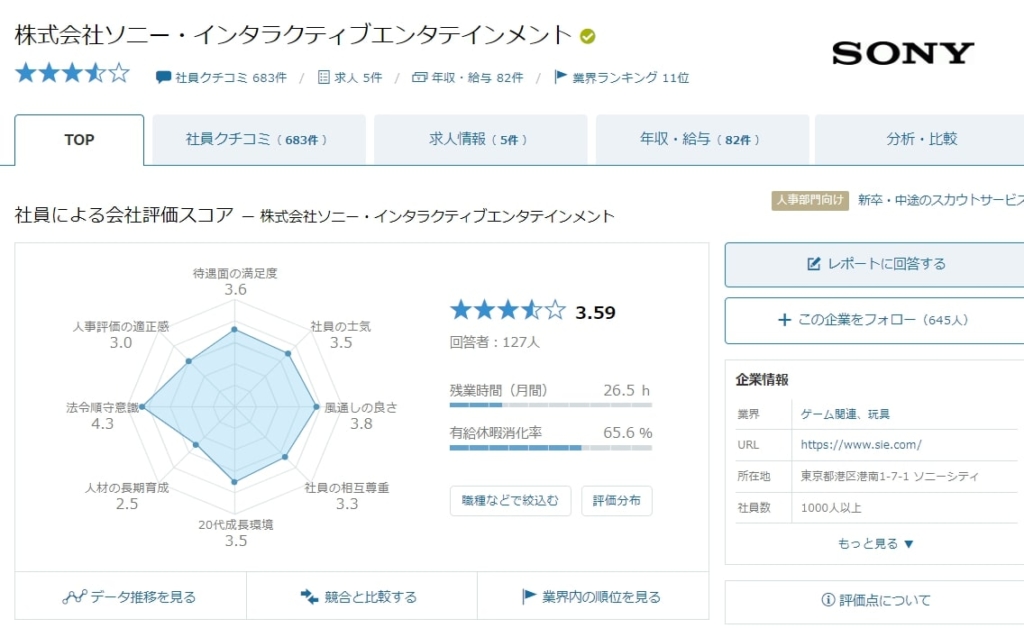This screenshot has width=1024, height=628.
Task: Switch to the 求人情報 (5件) tab
Action: pos(480,140)
